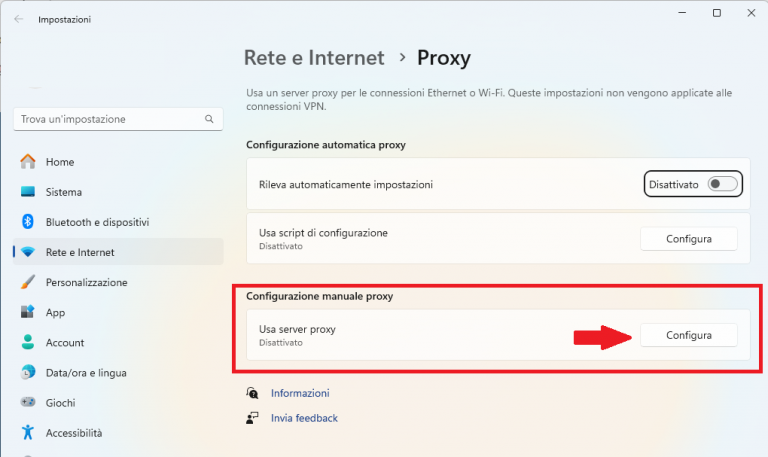Focus the Trova un'impostazione search field
Viewport: 768px width, 457px height.
point(118,119)
